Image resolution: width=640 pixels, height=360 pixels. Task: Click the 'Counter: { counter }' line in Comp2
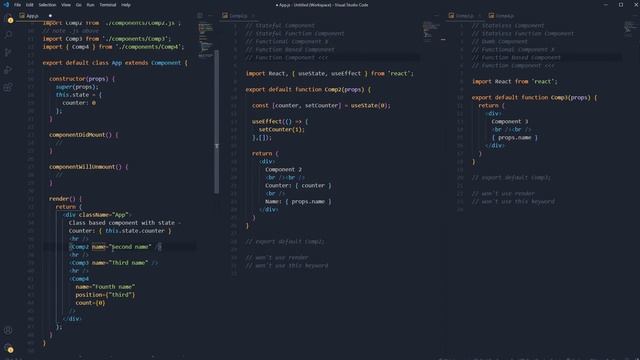(x=298, y=185)
